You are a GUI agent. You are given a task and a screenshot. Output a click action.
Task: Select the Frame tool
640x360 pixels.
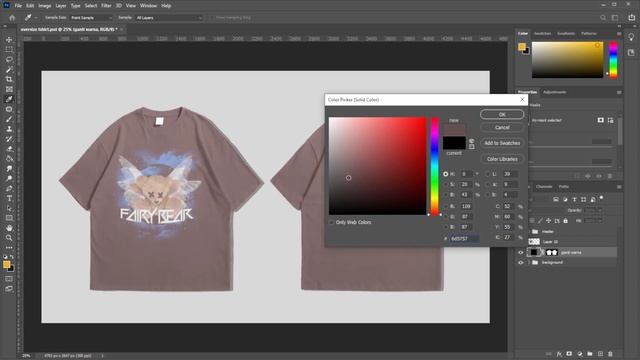(9, 89)
